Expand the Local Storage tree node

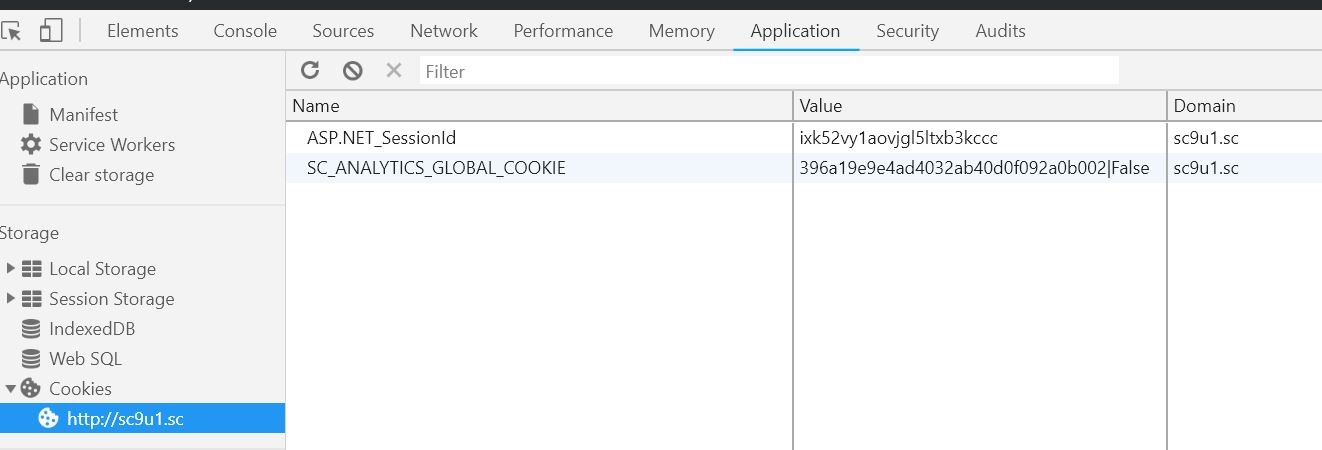pyautogui.click(x=11, y=268)
